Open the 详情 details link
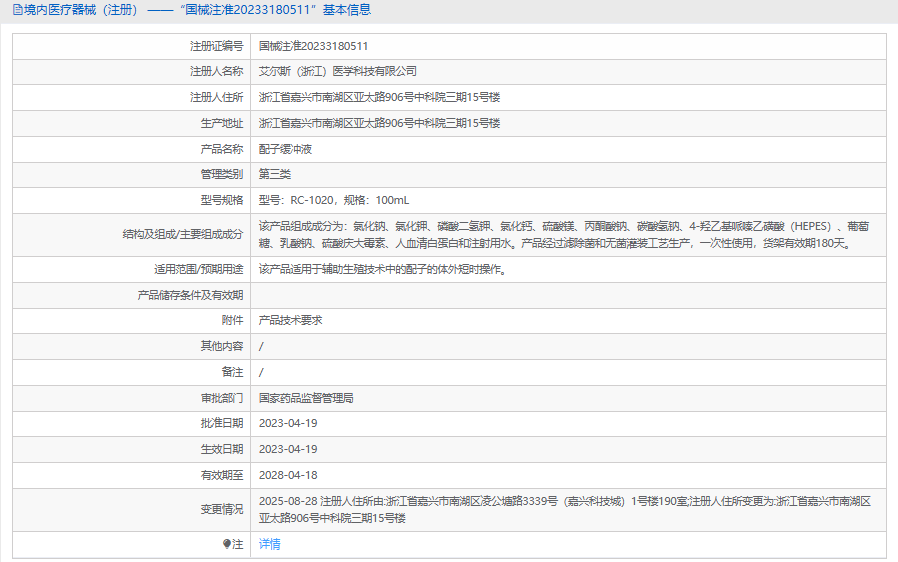Viewport: 898px width, 562px height. point(269,544)
